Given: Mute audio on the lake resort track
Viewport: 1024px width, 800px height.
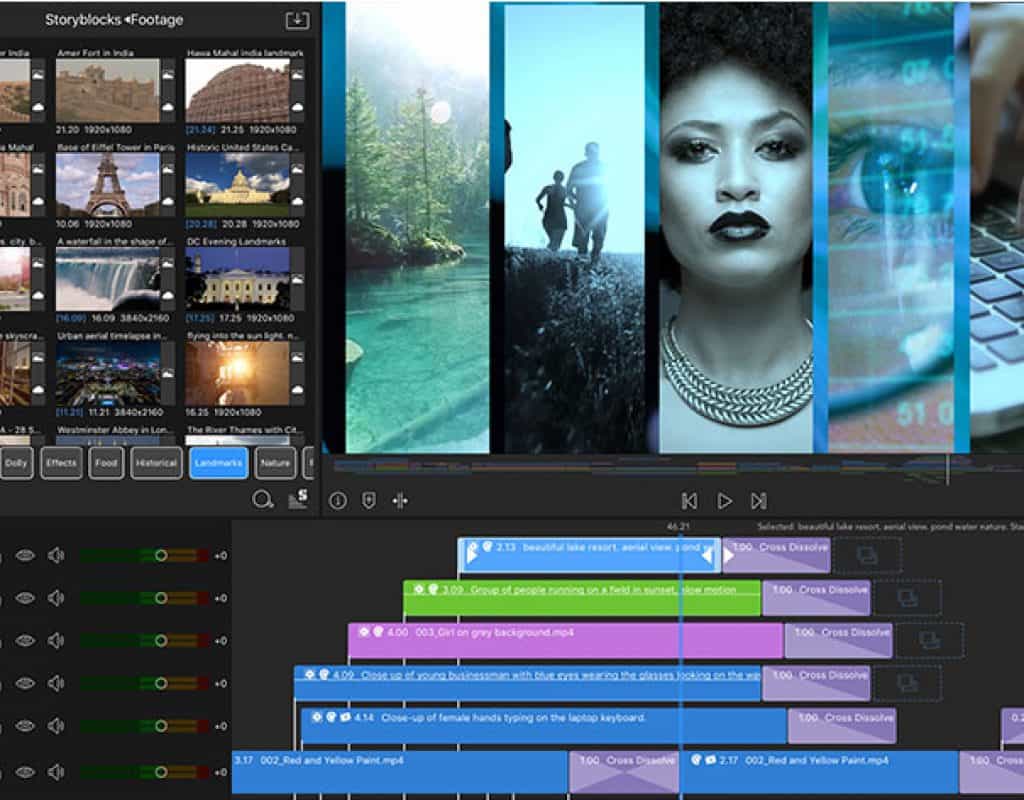Looking at the screenshot, I should (x=56, y=556).
